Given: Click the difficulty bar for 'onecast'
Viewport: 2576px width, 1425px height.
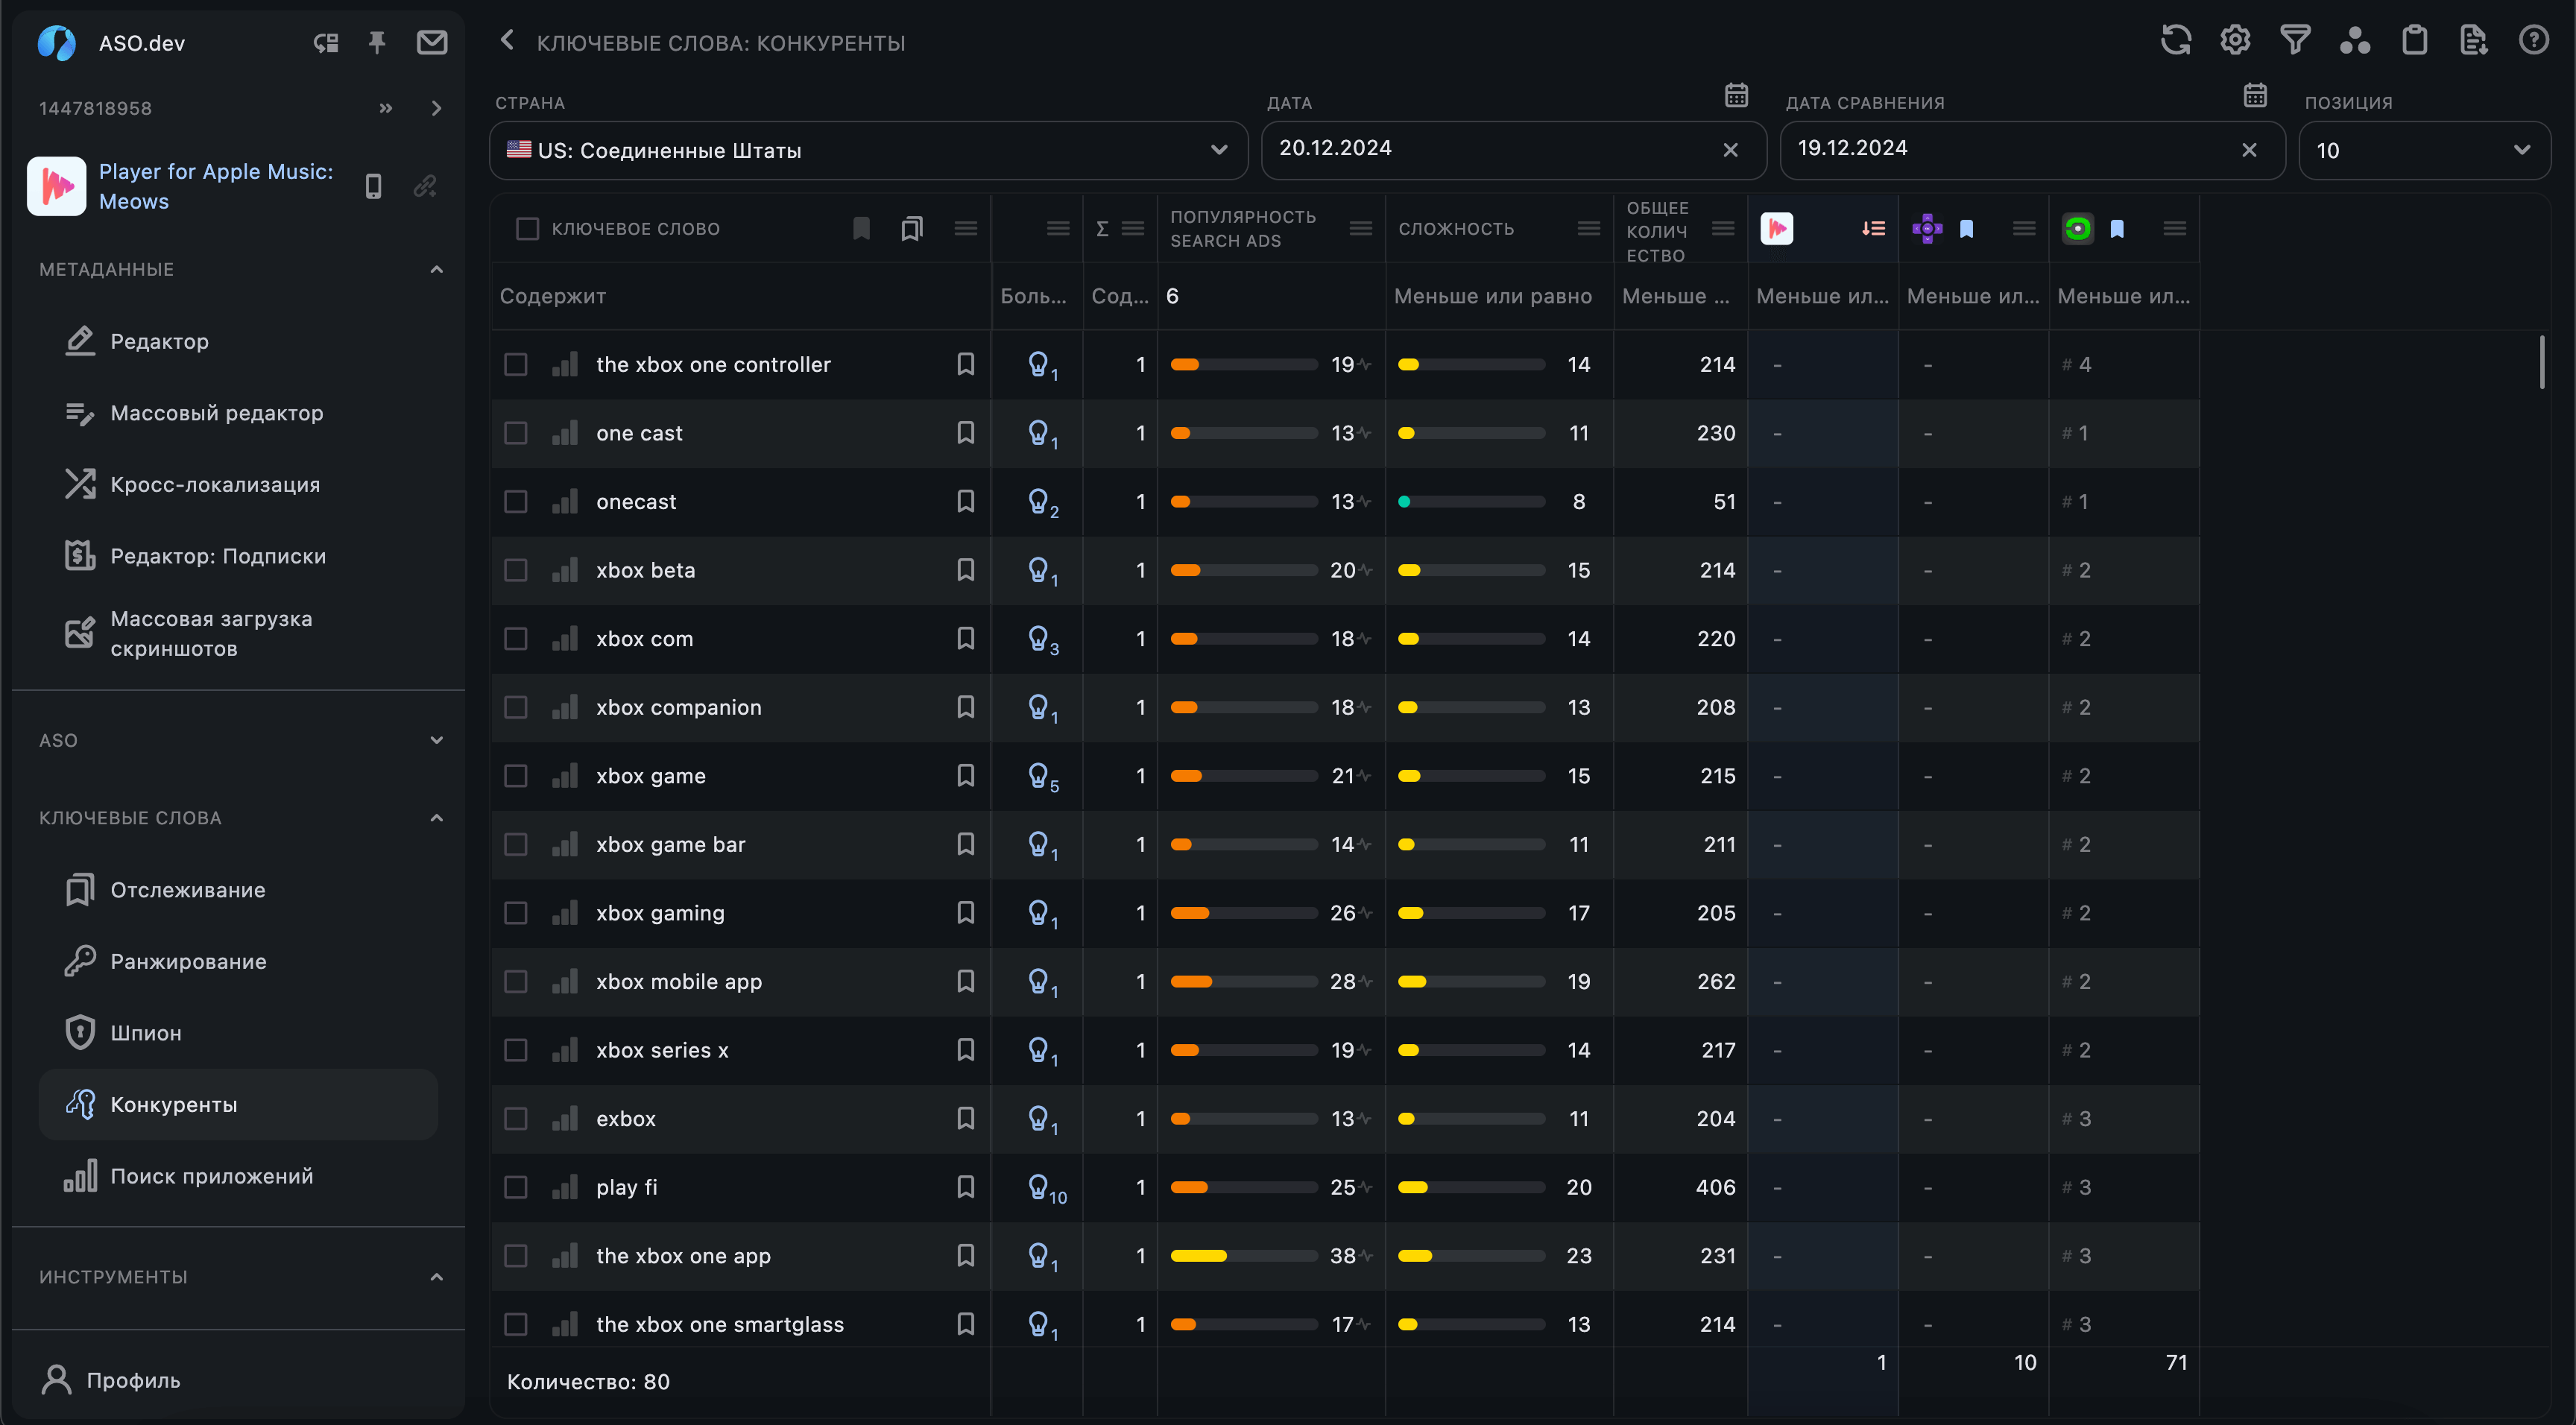Looking at the screenshot, I should [x=1471, y=501].
